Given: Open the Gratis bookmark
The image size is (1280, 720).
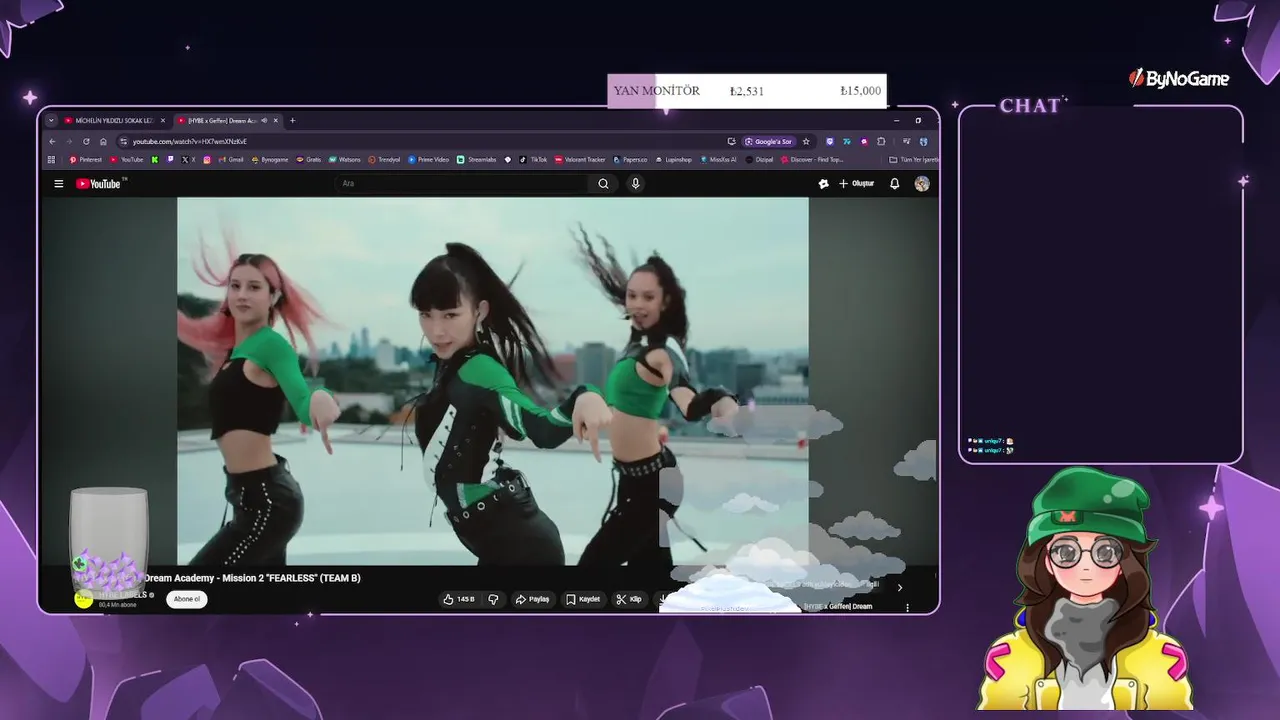Looking at the screenshot, I should click(x=309, y=160).
